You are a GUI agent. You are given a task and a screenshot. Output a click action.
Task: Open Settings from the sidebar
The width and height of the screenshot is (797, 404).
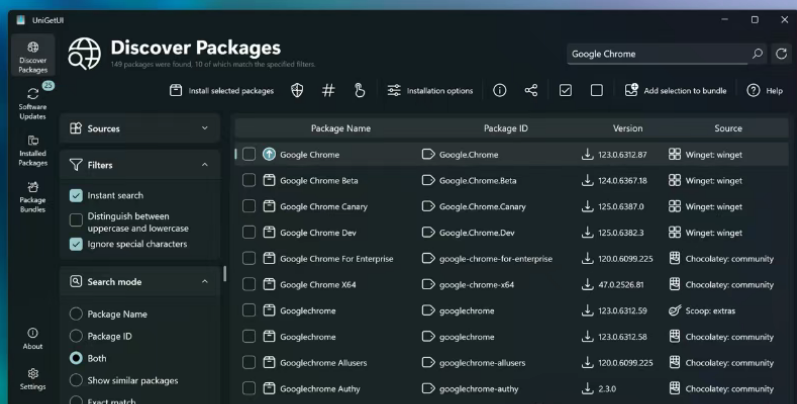click(x=33, y=379)
